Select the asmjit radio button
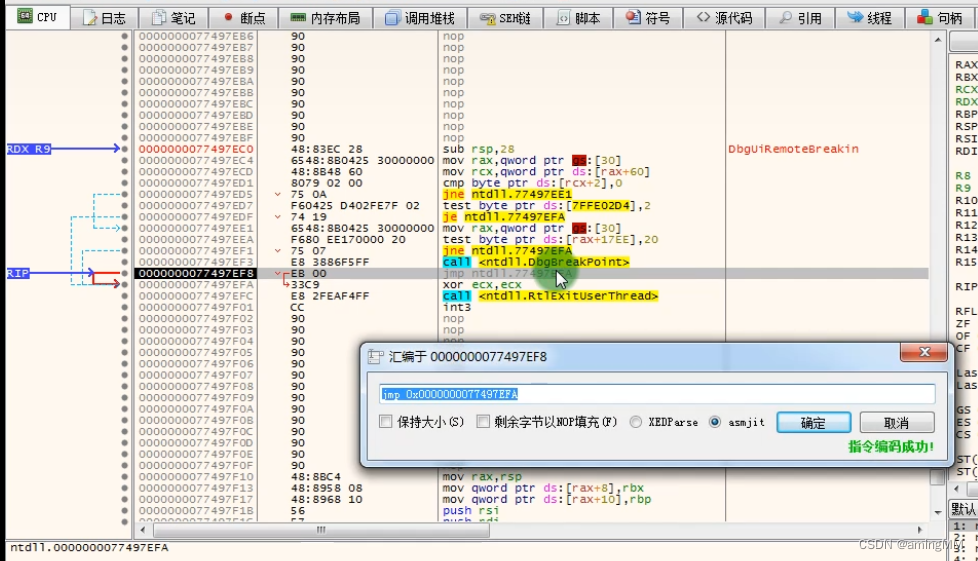978x561 pixels. tap(715, 422)
